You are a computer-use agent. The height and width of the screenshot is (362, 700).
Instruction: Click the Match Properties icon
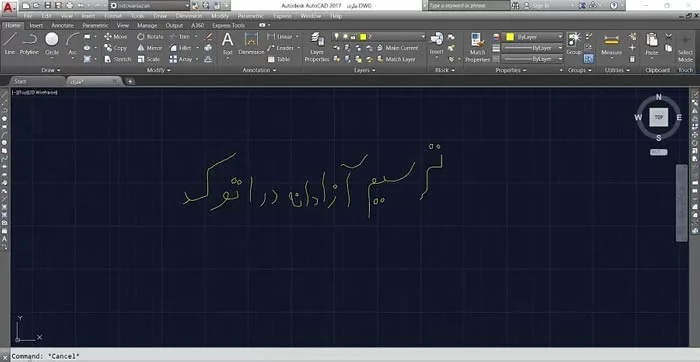[x=477, y=47]
